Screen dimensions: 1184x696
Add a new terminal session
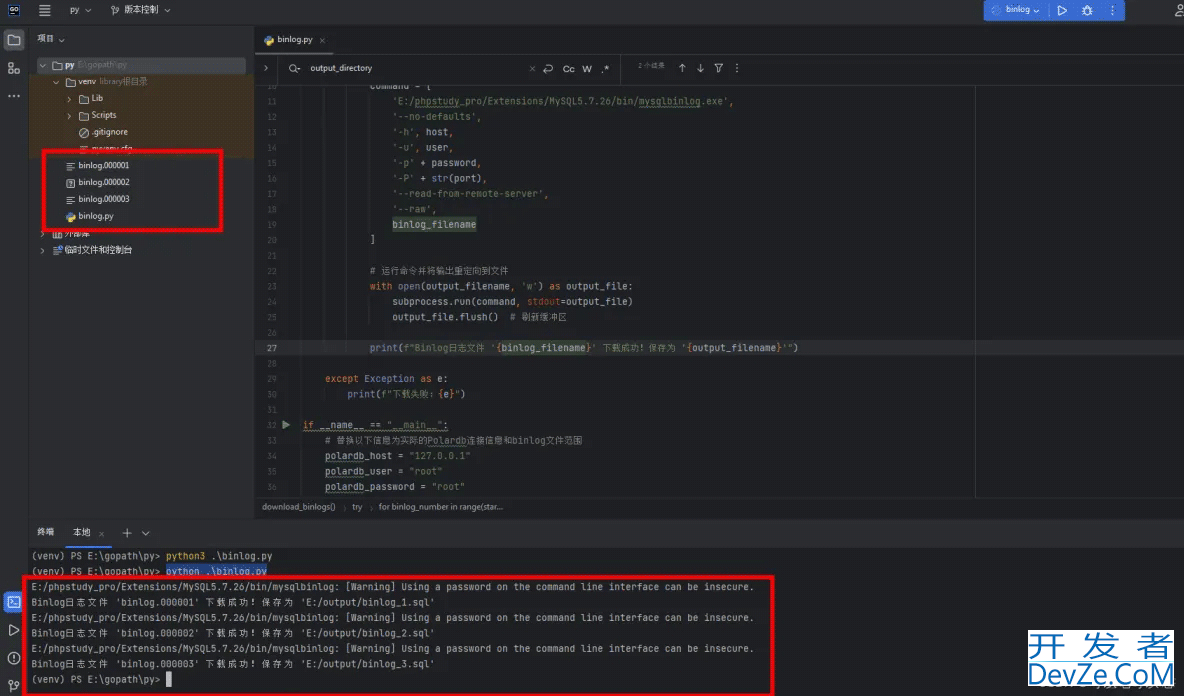point(127,533)
